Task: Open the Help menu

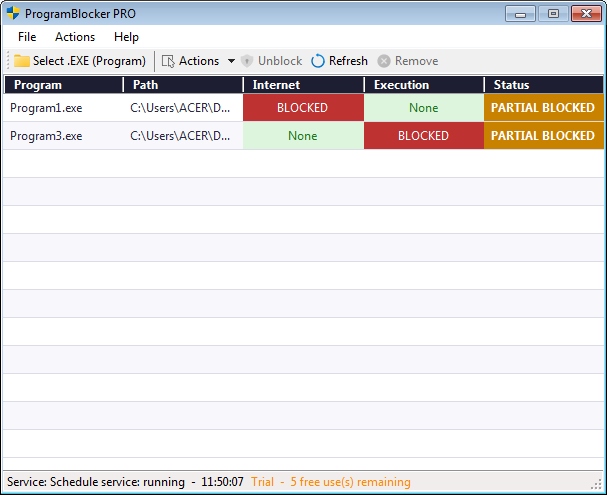Action: point(126,37)
